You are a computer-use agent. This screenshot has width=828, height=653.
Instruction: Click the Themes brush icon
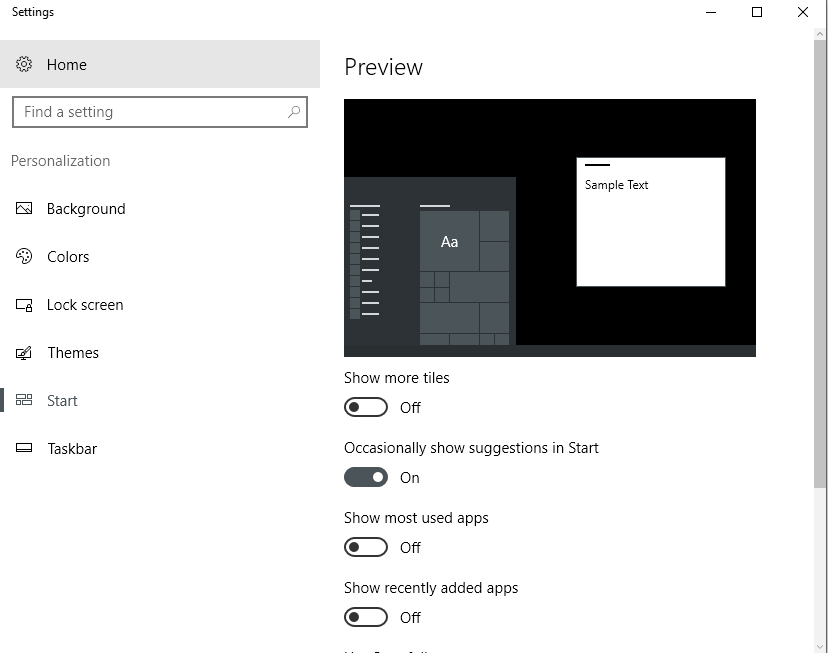click(24, 353)
